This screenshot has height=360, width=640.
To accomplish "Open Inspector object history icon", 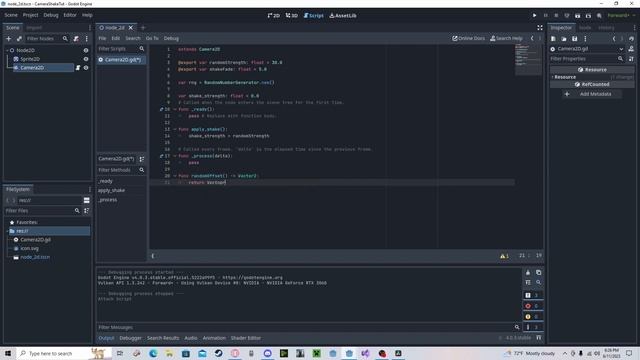I will coord(631,38).
